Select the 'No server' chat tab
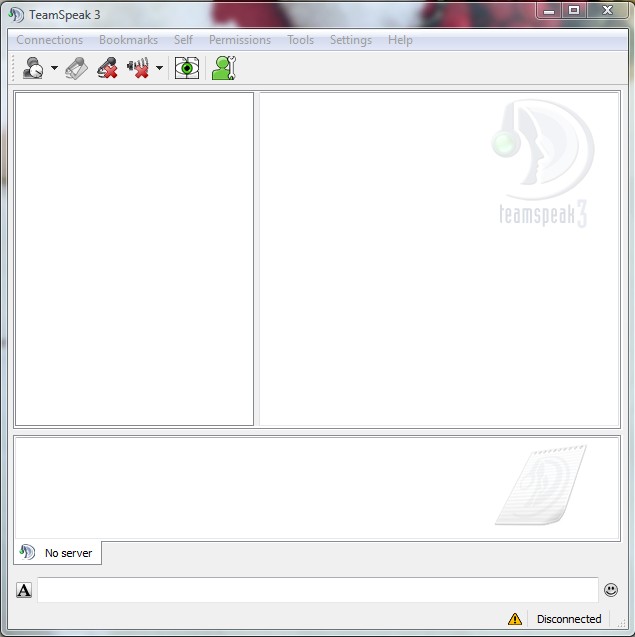Image resolution: width=635 pixels, height=637 pixels. tap(58, 553)
